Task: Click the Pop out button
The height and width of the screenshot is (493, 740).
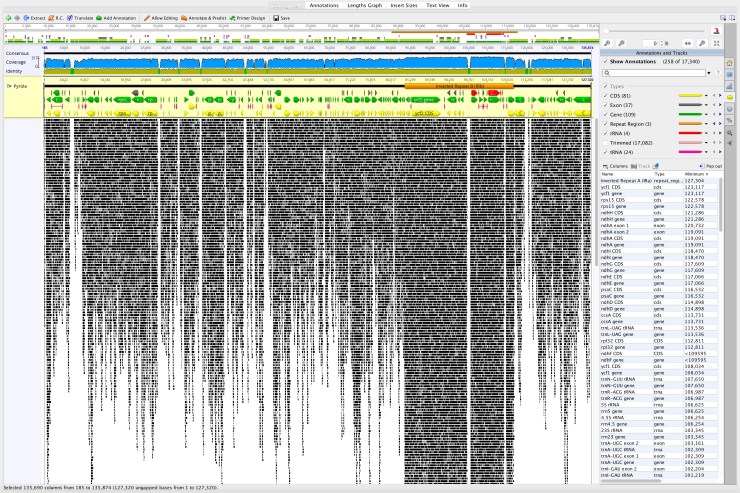Action: click(x=710, y=166)
